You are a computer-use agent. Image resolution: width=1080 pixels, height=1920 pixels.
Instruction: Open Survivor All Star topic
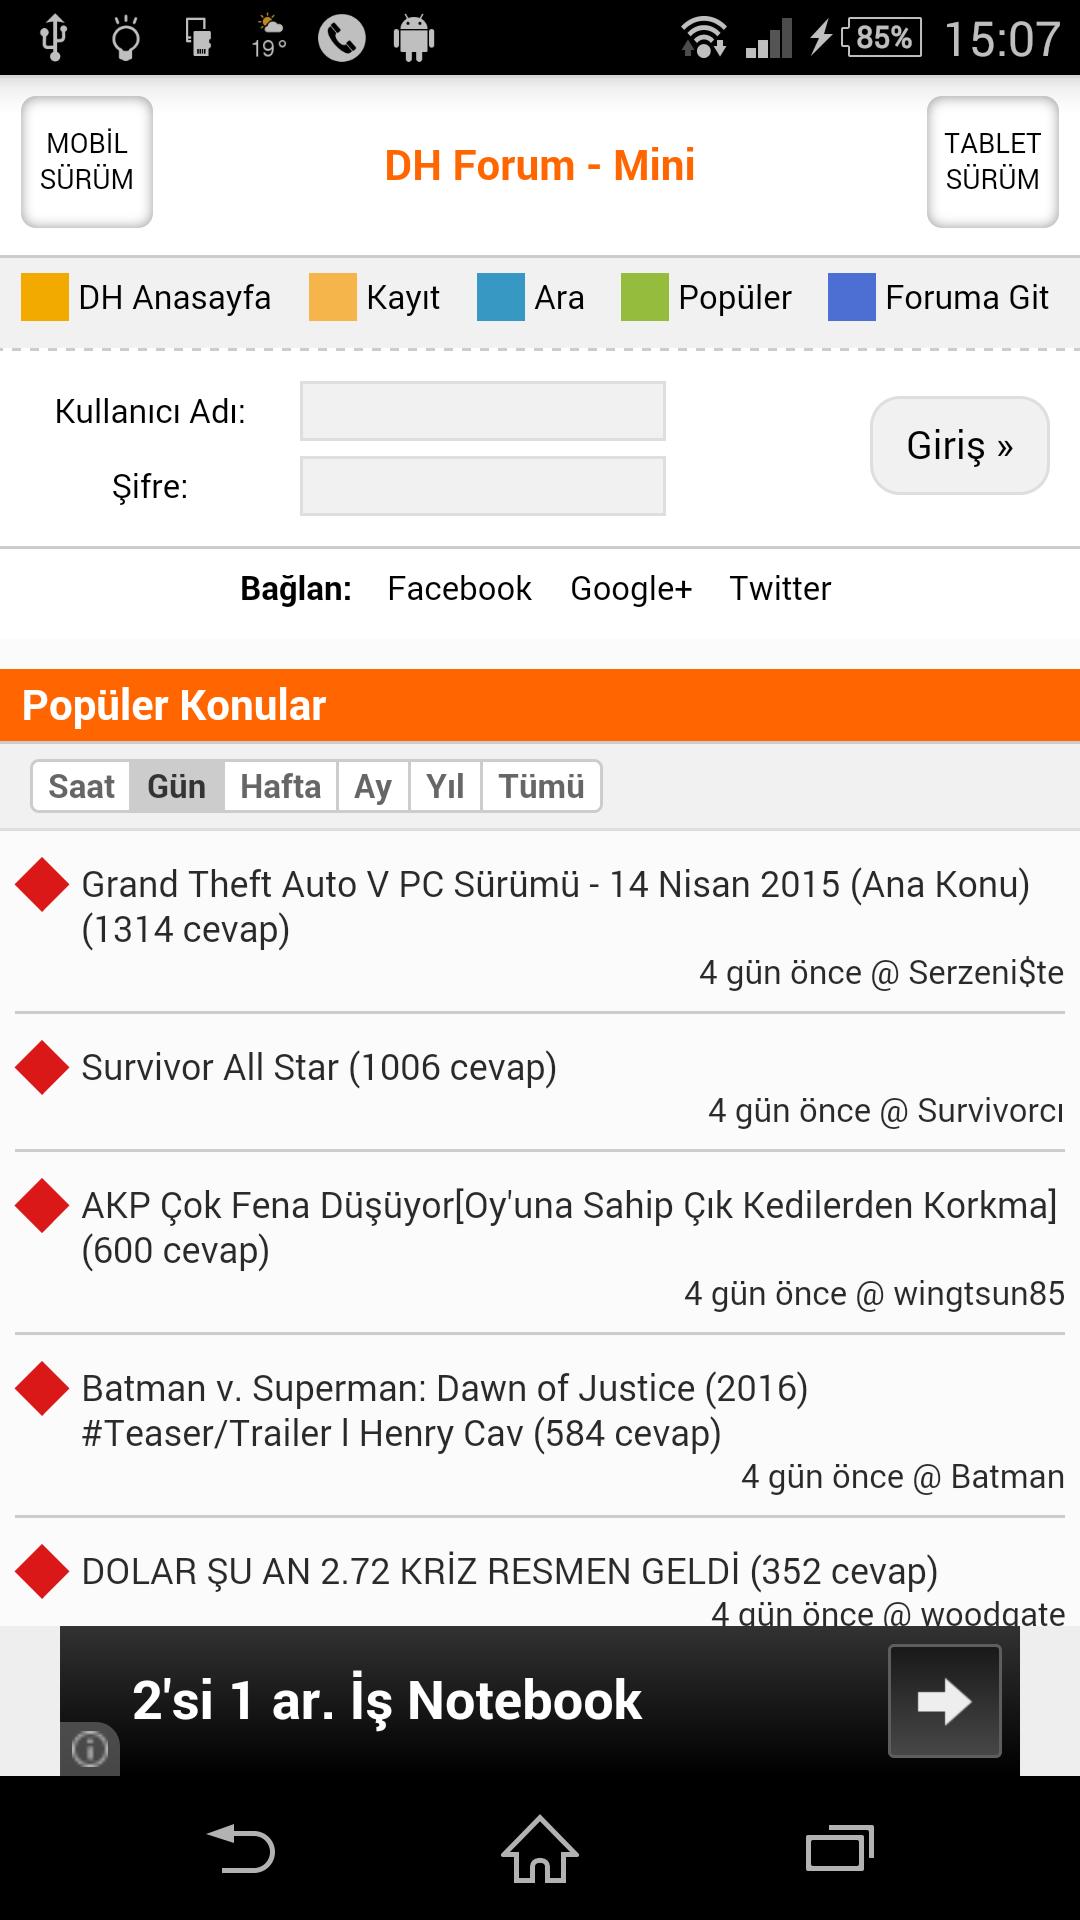tap(319, 1068)
